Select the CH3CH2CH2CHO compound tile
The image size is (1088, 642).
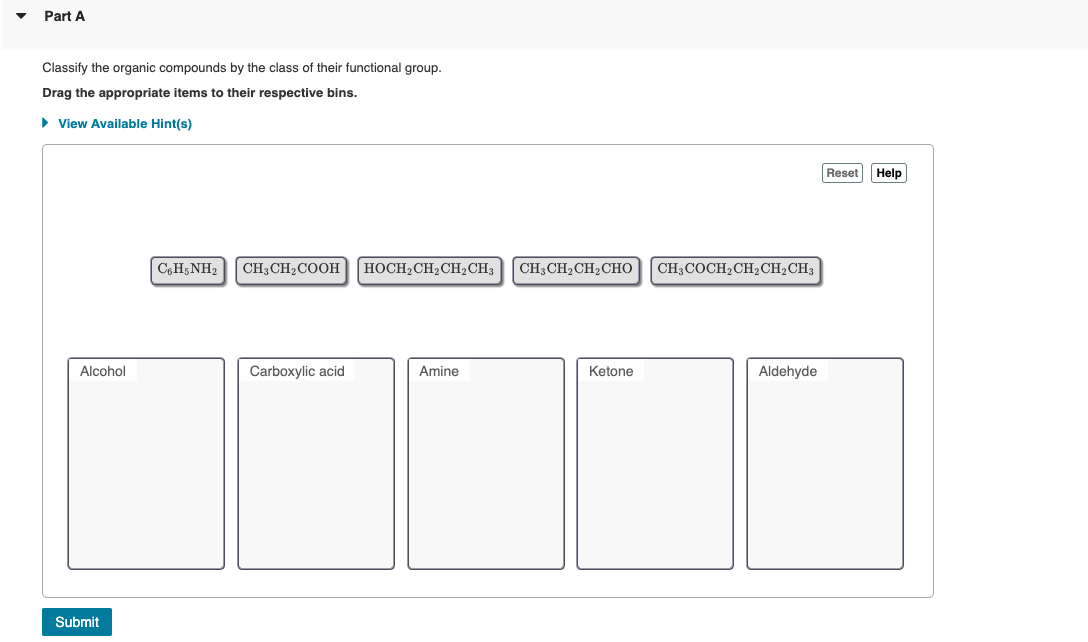[576, 269]
